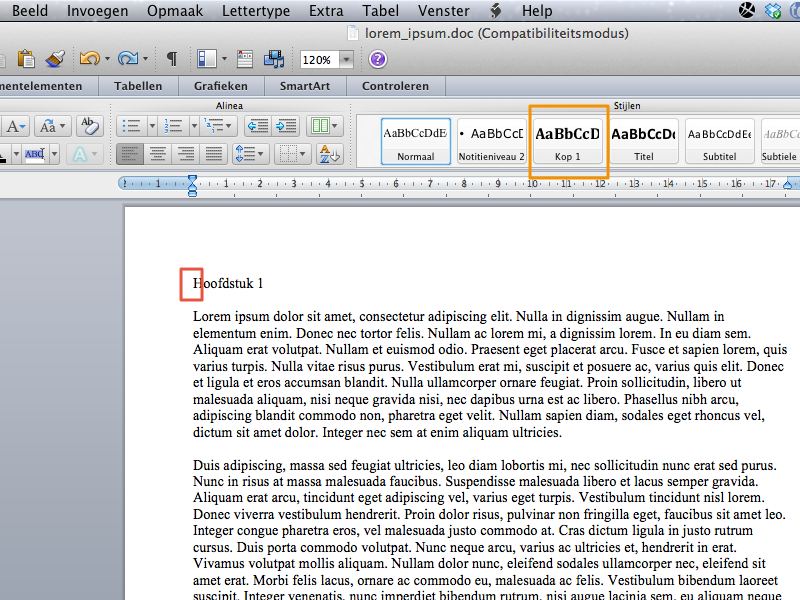Screen dimensions: 800x600
Task: Toggle the paragraph marks display
Action: [172, 59]
